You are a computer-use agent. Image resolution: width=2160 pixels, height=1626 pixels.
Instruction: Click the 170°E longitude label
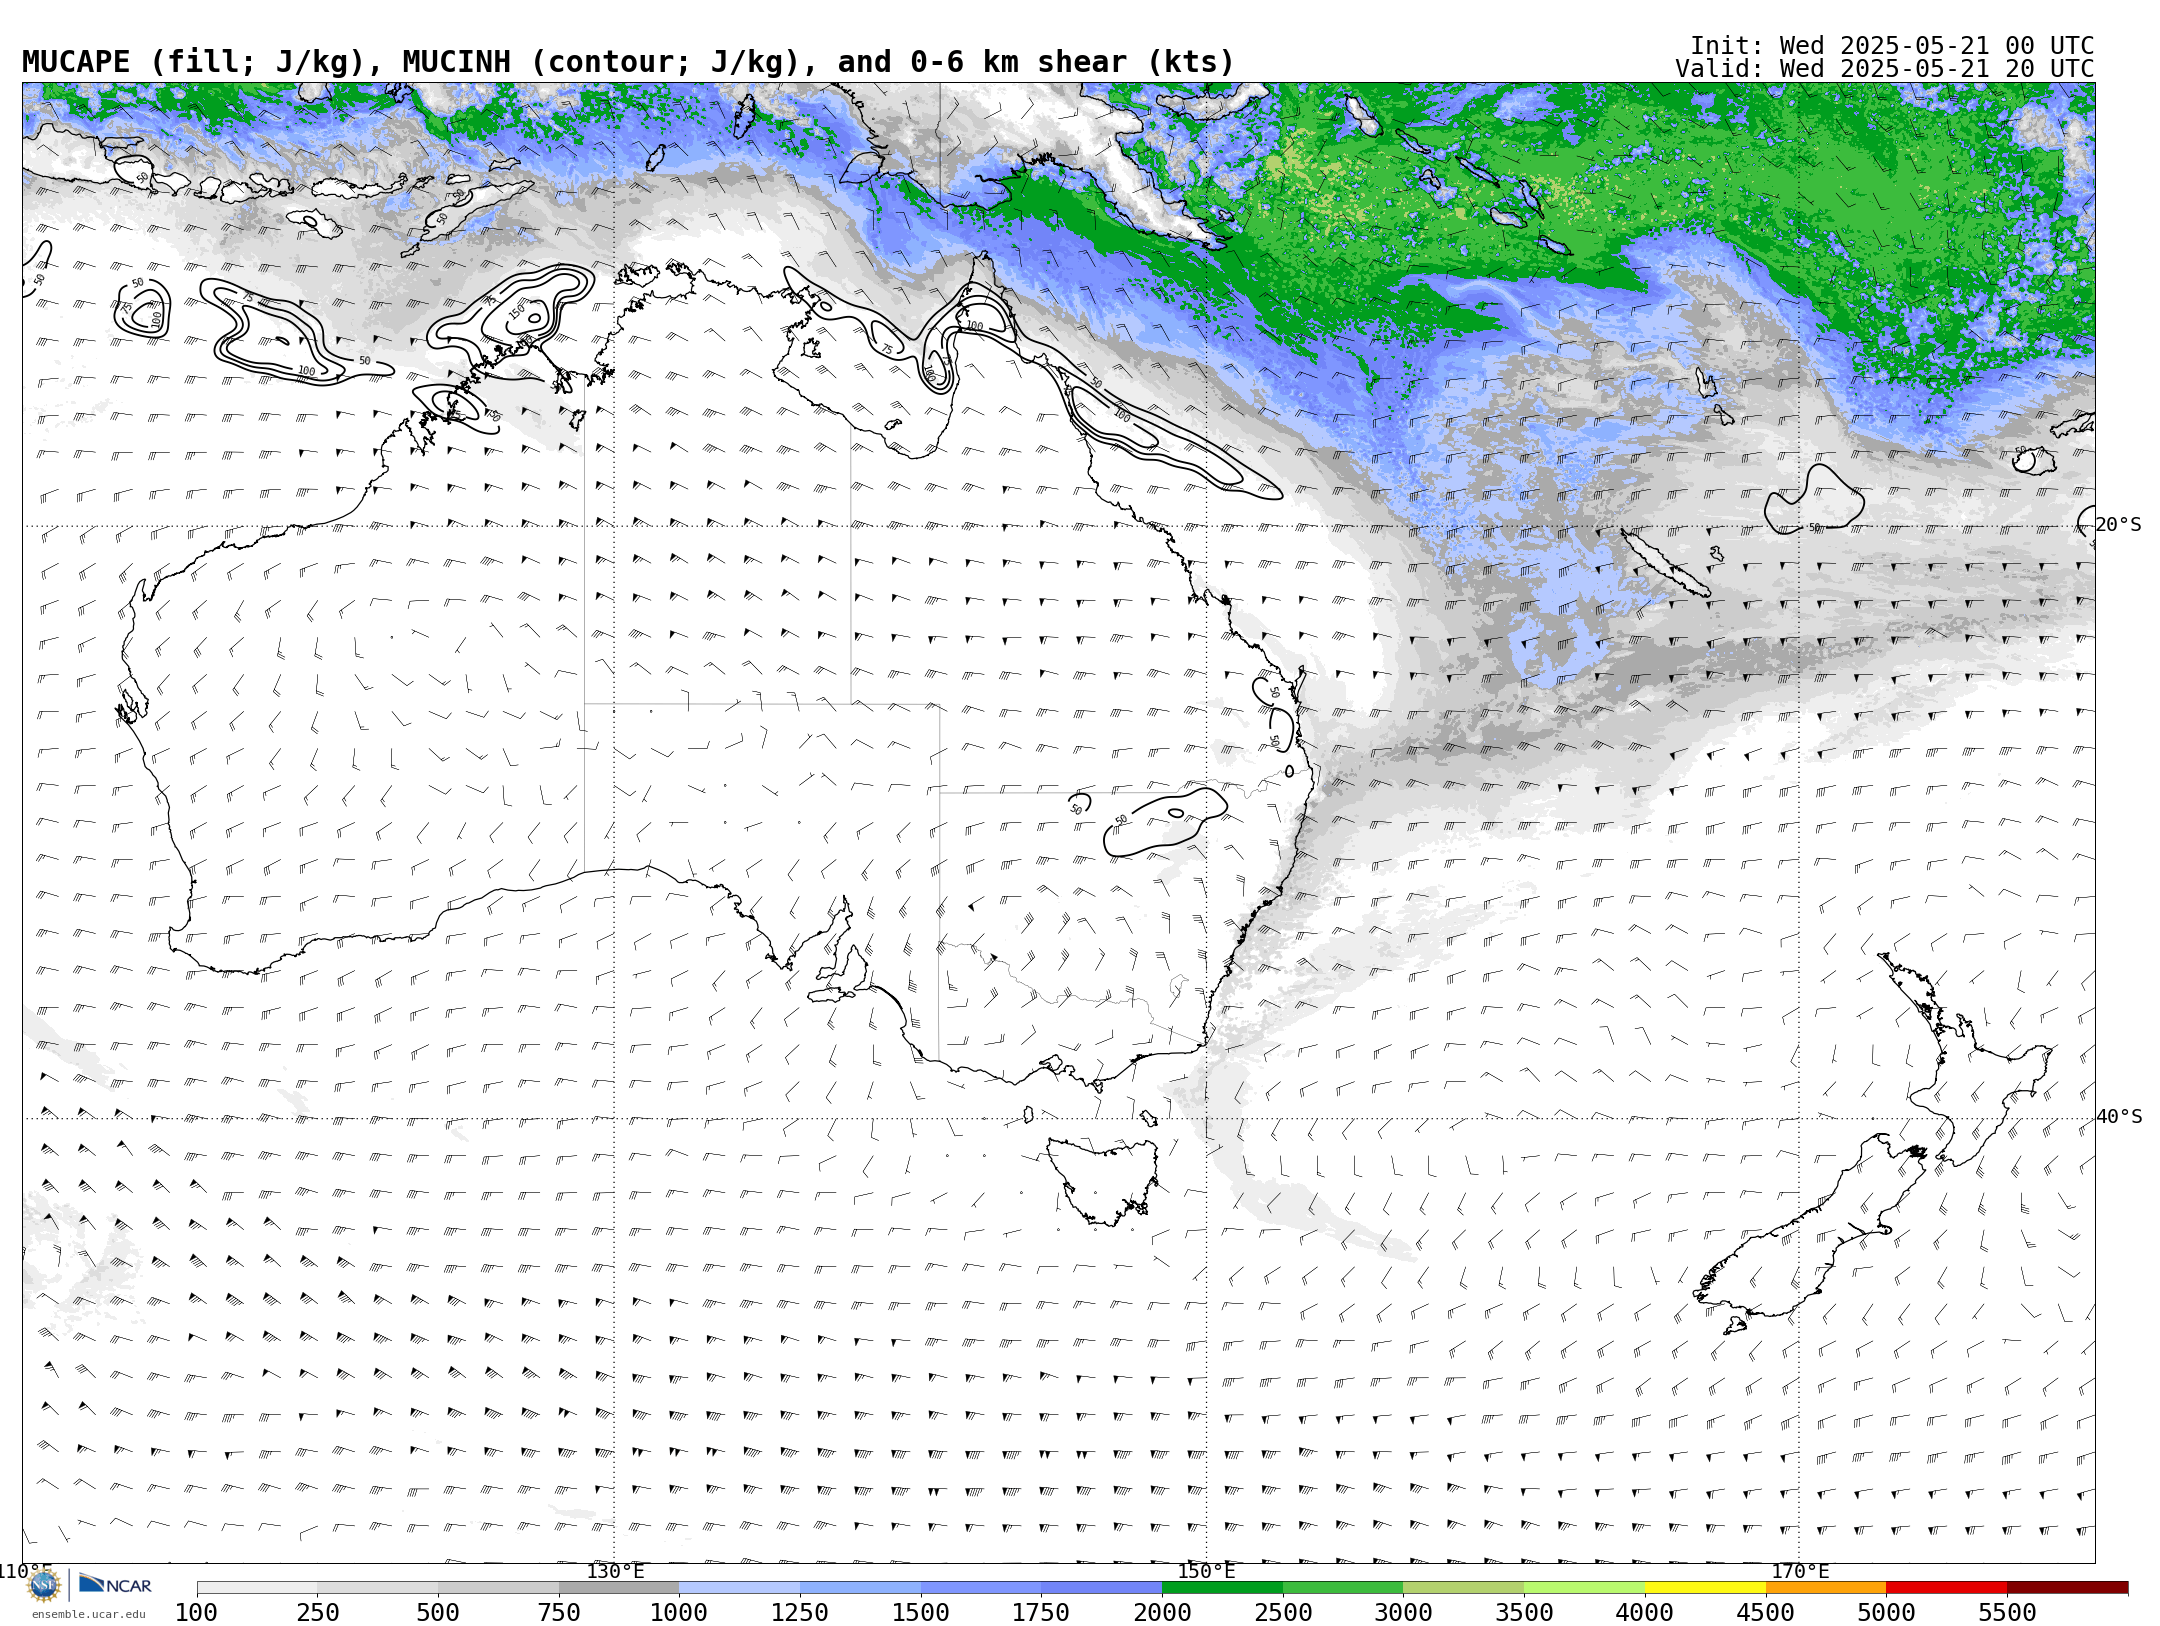1800,1571
